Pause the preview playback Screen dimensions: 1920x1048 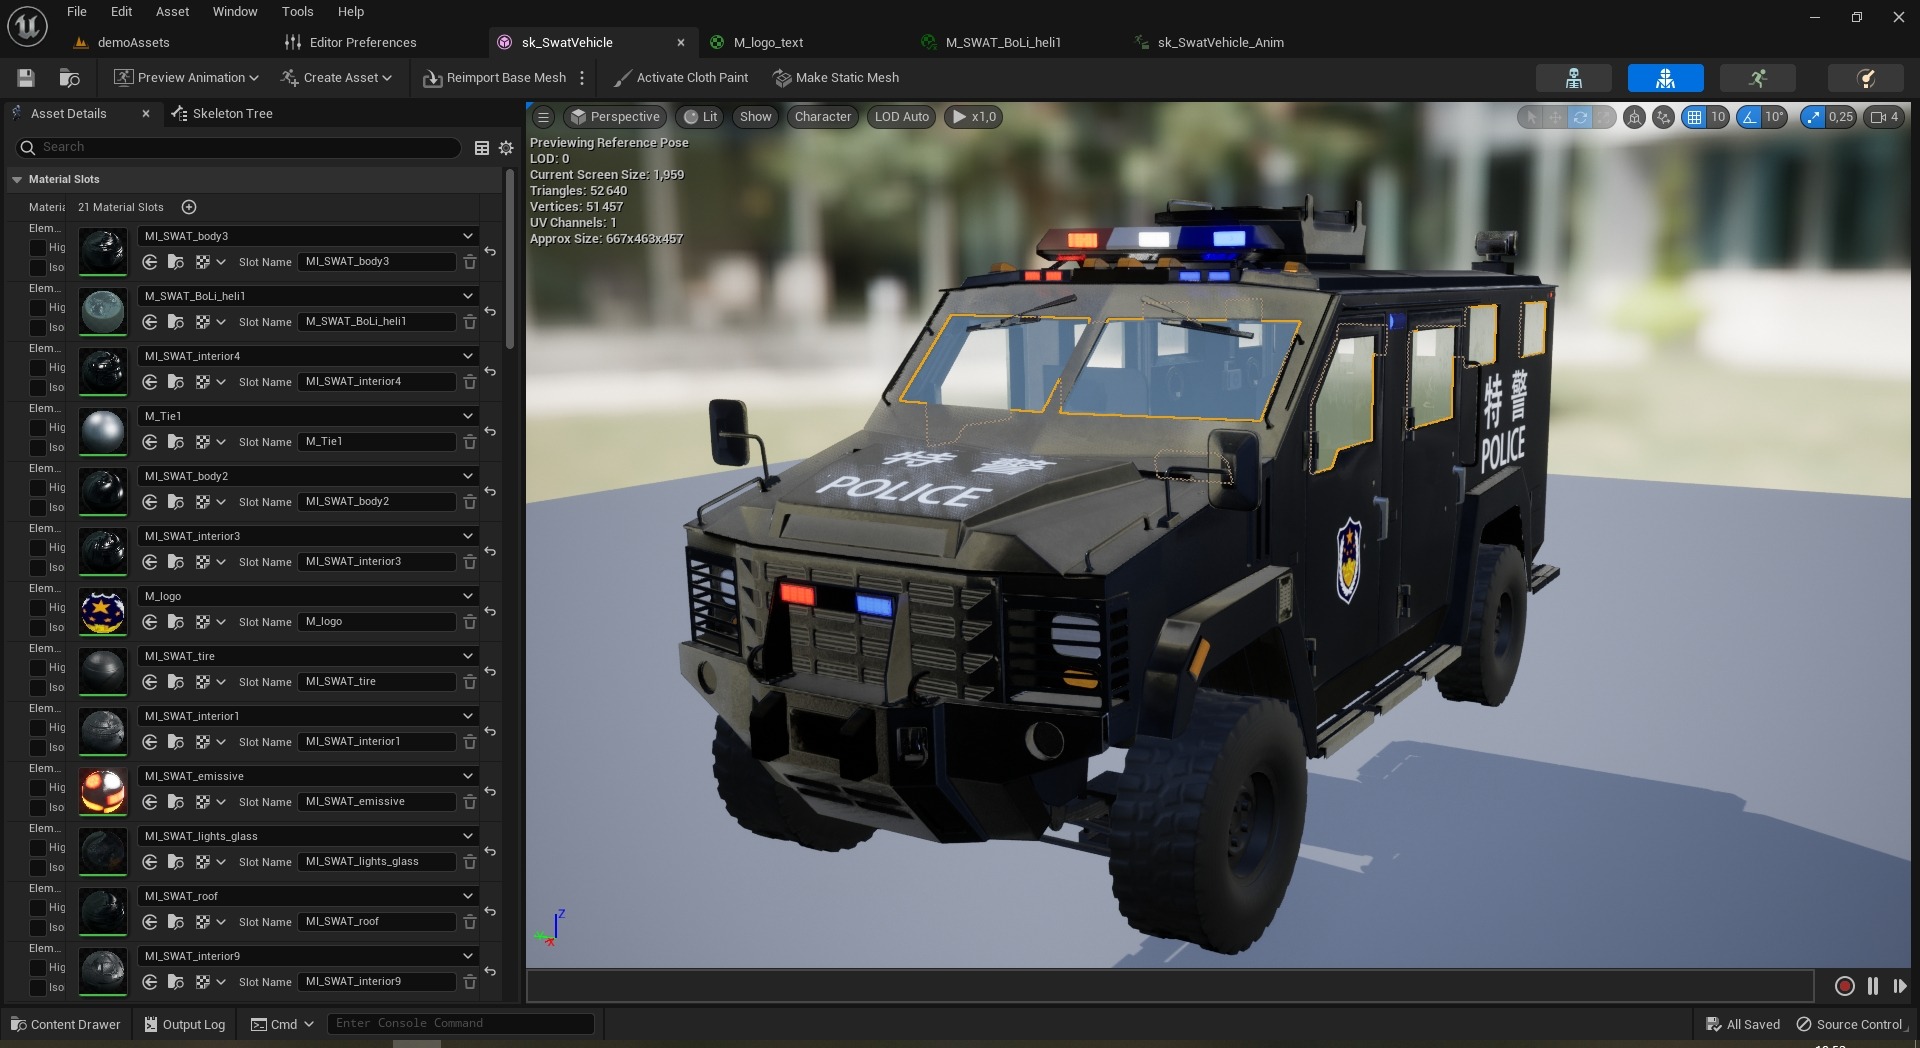[x=1873, y=986]
